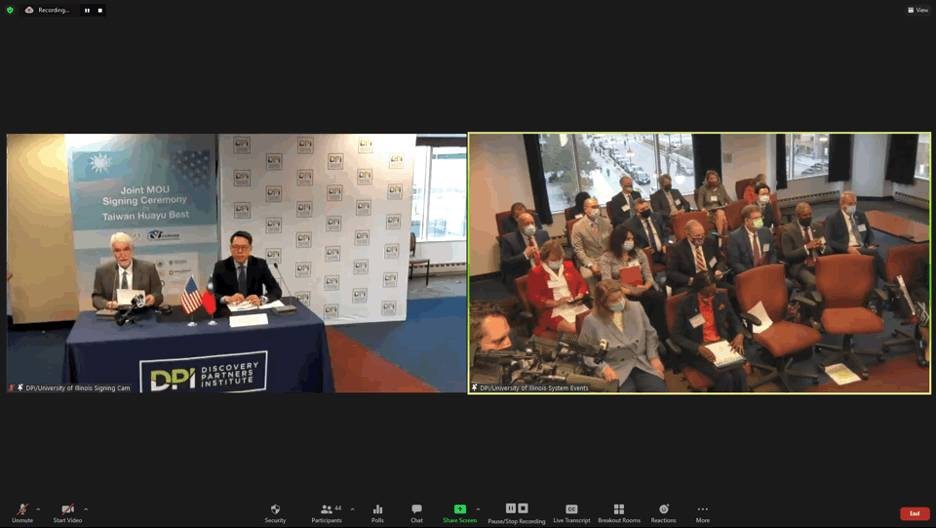
Task: Open Breakout Rooms
Action: coord(618,512)
